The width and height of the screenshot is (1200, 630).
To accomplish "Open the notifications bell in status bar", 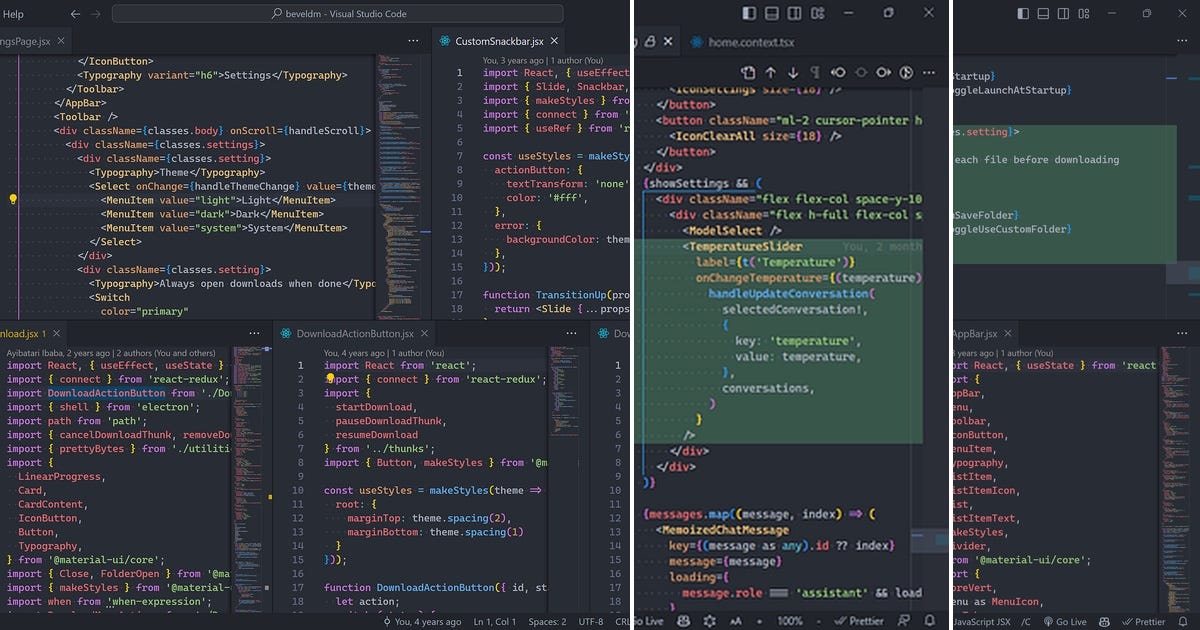I will pyautogui.click(x=928, y=621).
